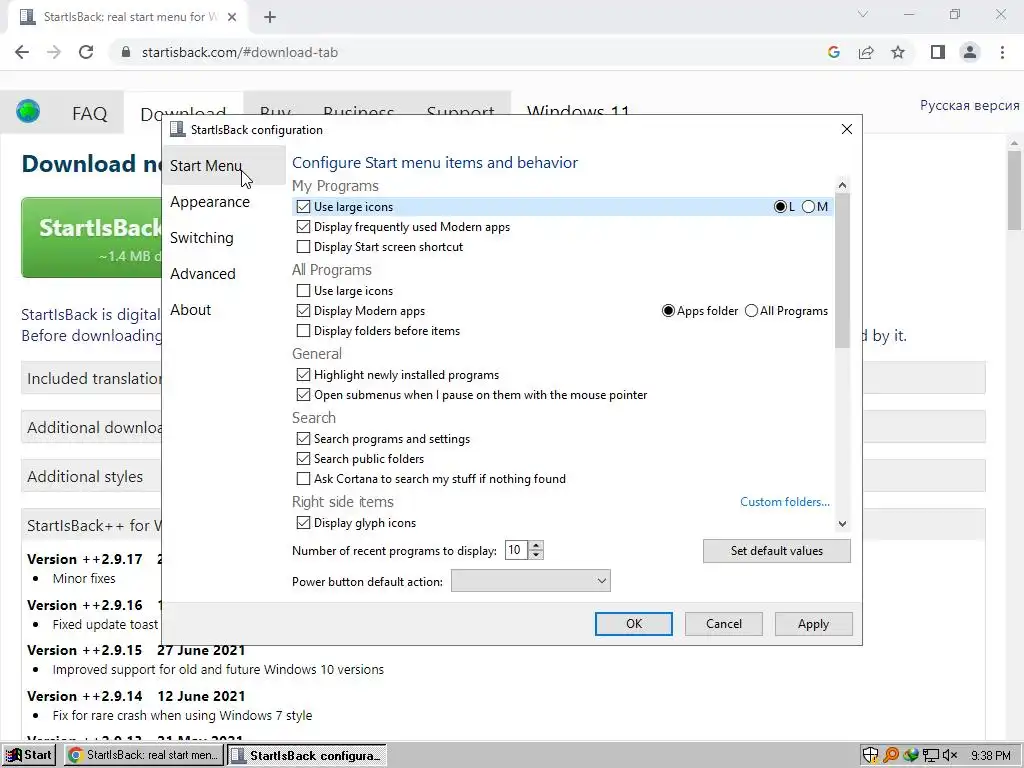Go back in the Chrome browser
Viewport: 1024px width, 768px height.
(22, 52)
